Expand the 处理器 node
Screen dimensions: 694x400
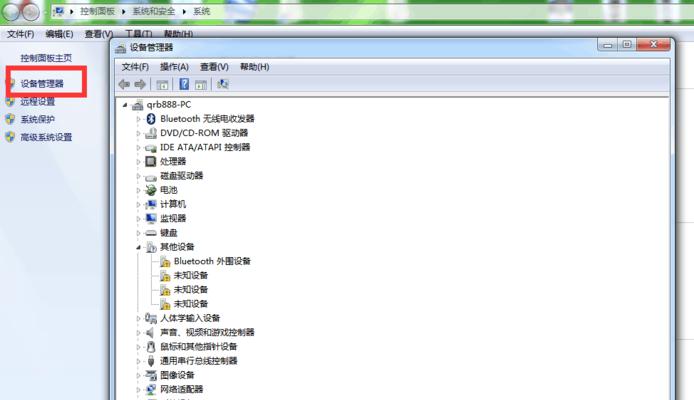(138, 162)
